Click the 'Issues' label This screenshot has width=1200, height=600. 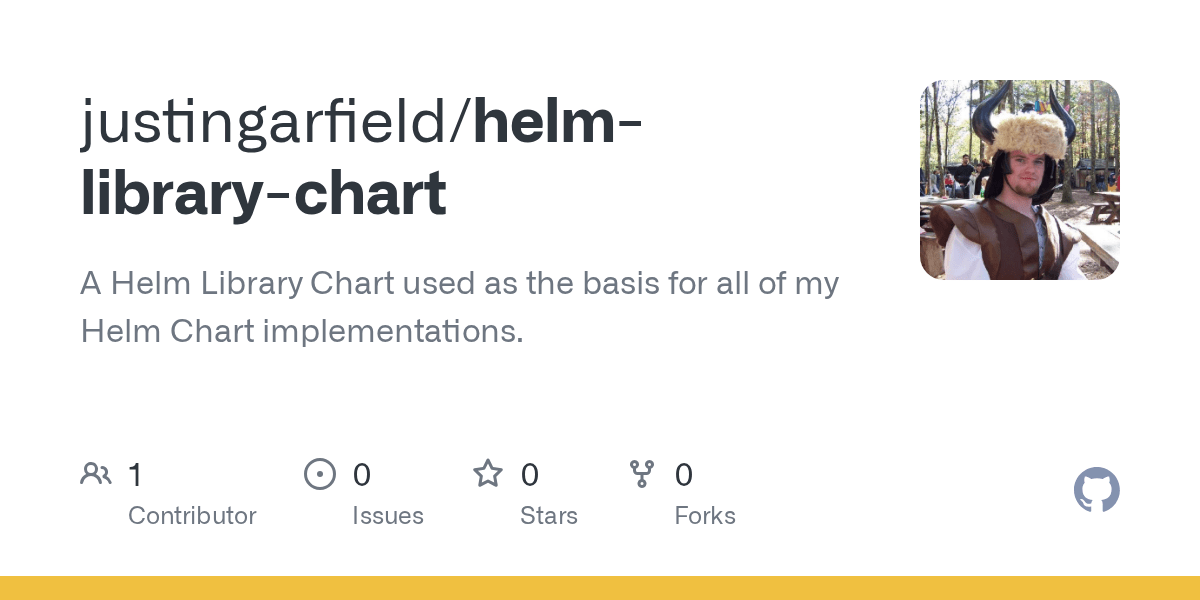point(388,516)
